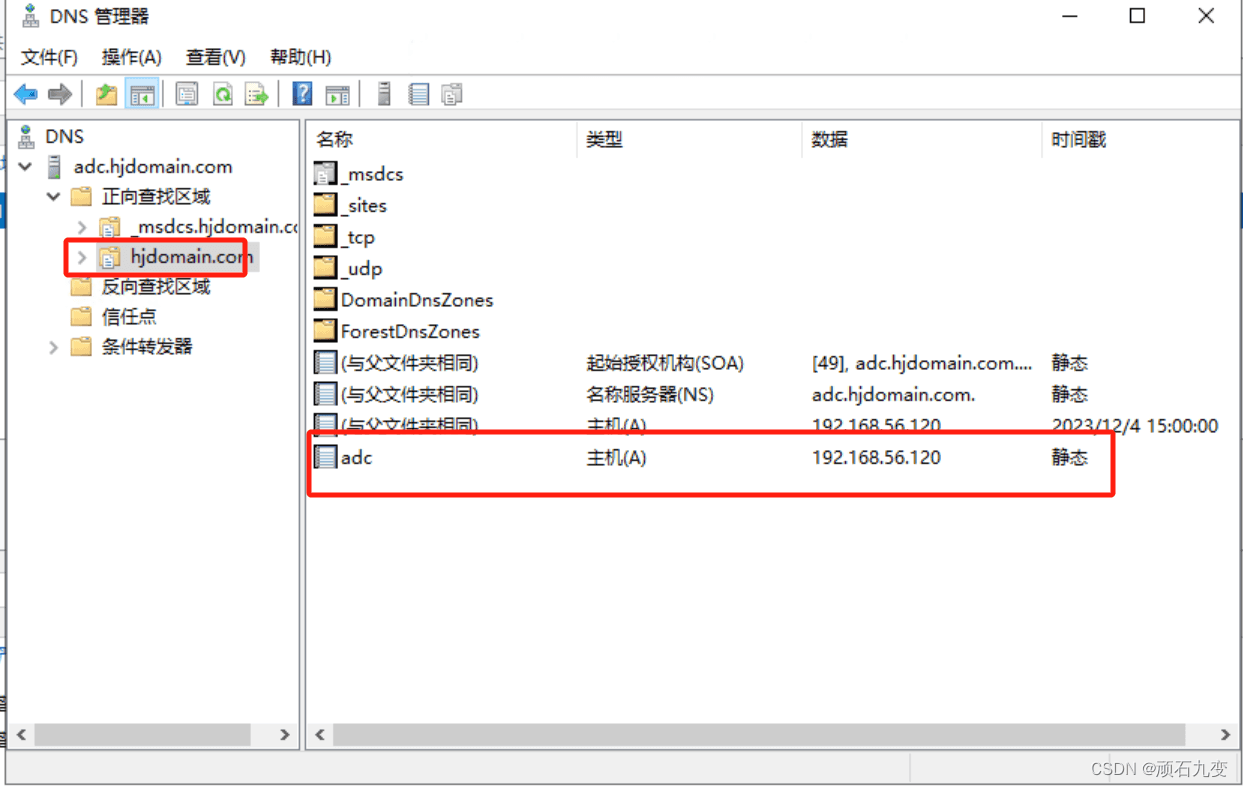Click the DNS root node icon in tree

[27, 136]
